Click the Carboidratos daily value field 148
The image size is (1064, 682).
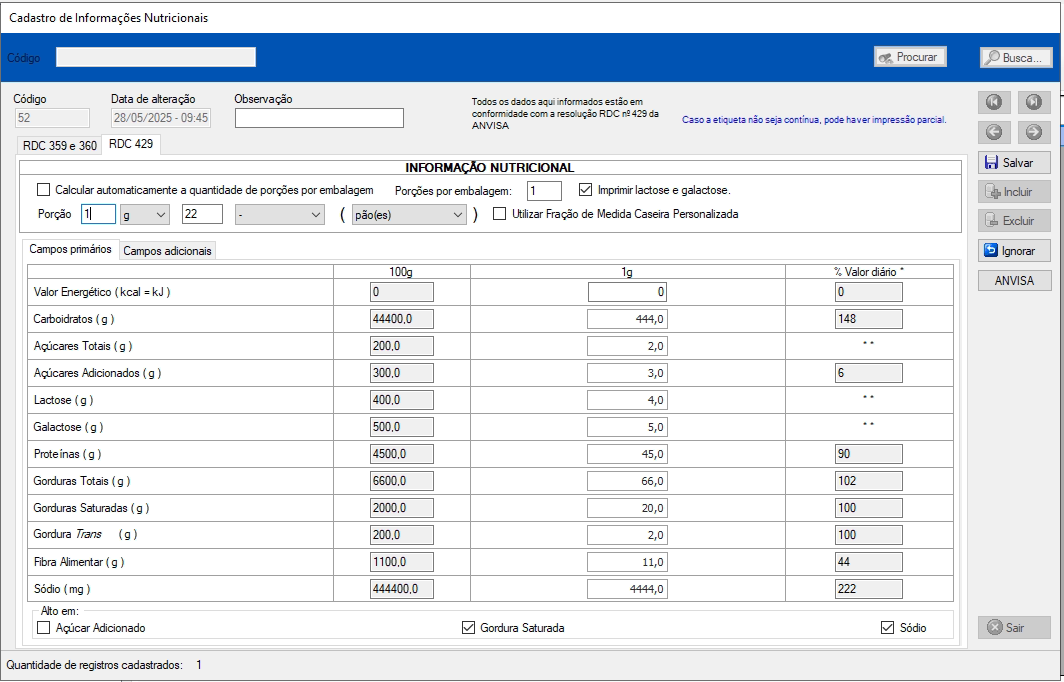point(869,319)
